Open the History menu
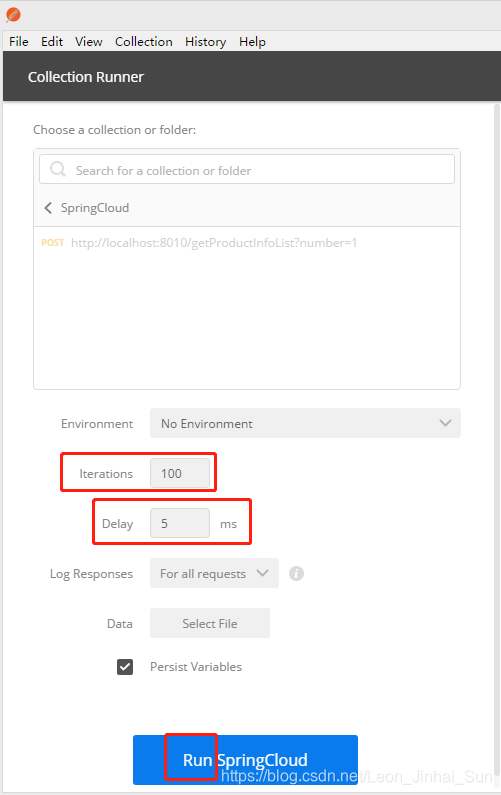This screenshot has height=795, width=501. coord(205,42)
